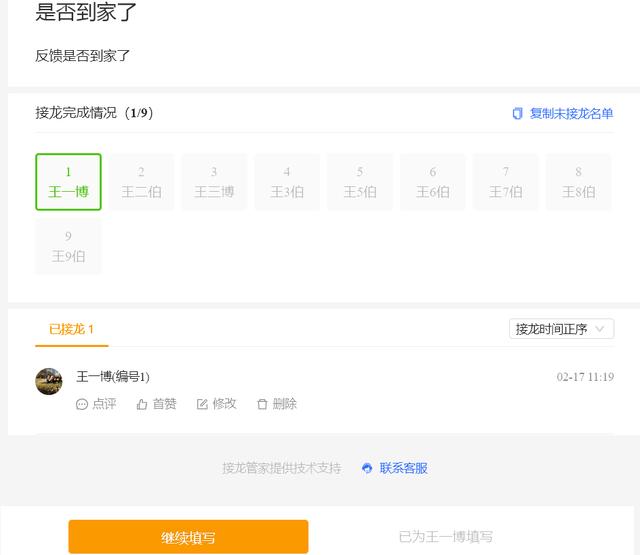Click the 点评 comment bubble icon
640x555 pixels.
82,404
